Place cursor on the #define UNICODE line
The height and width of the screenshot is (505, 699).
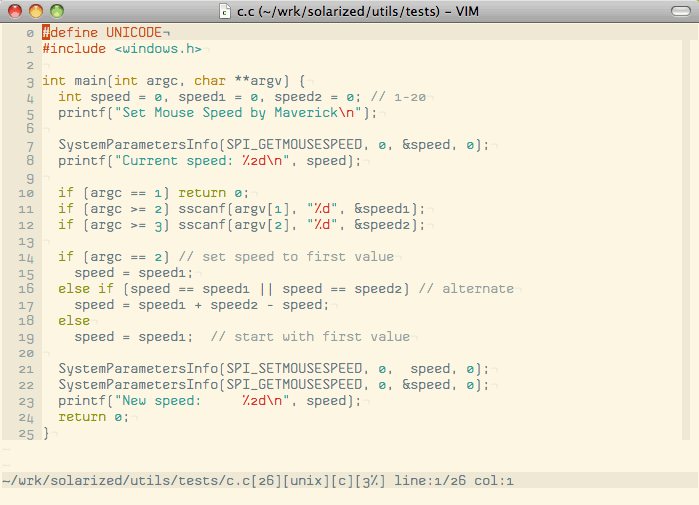point(98,33)
